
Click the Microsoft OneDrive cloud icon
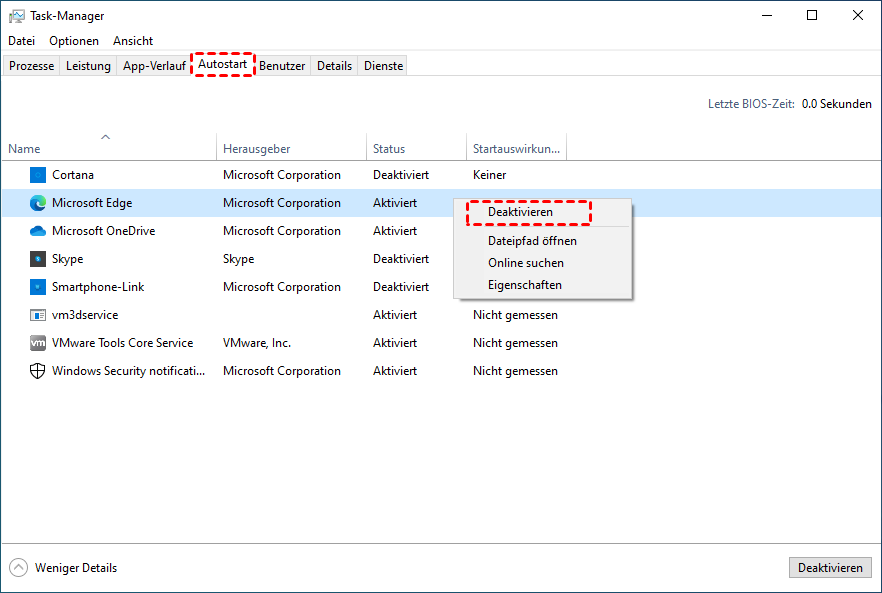tap(38, 231)
